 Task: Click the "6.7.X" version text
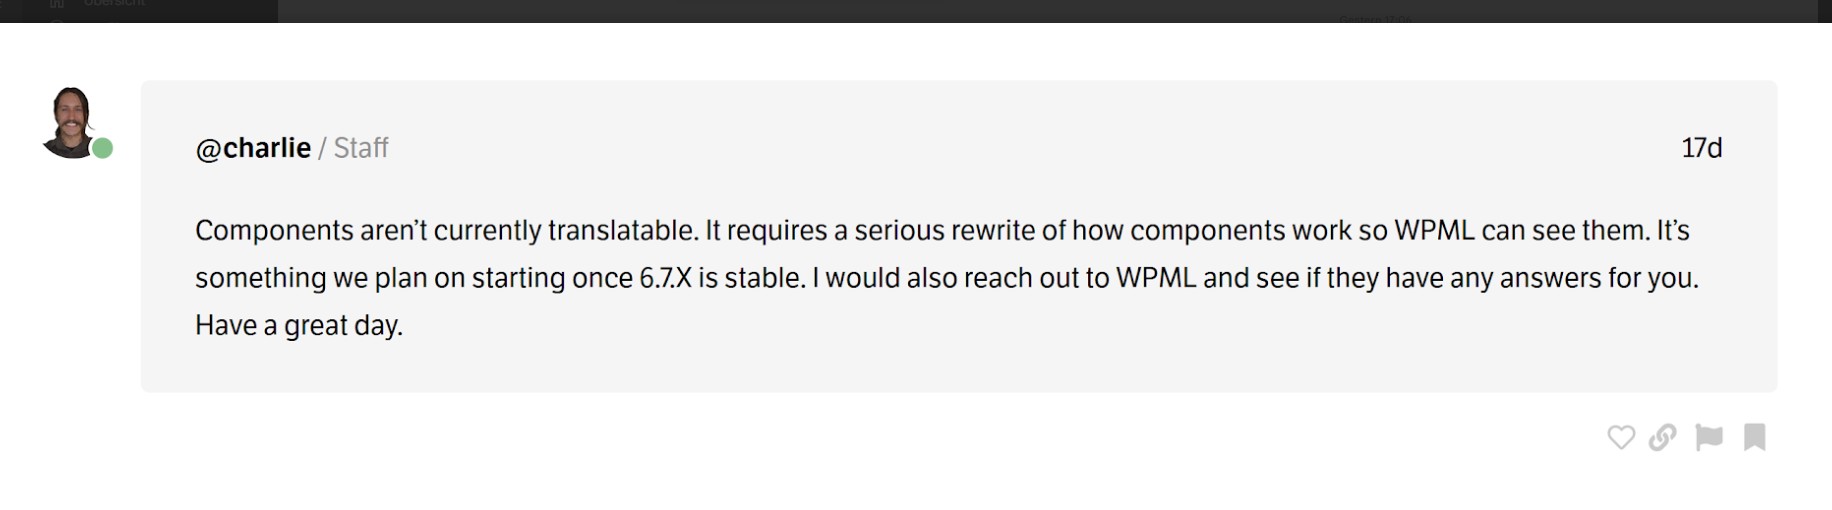[665, 278]
